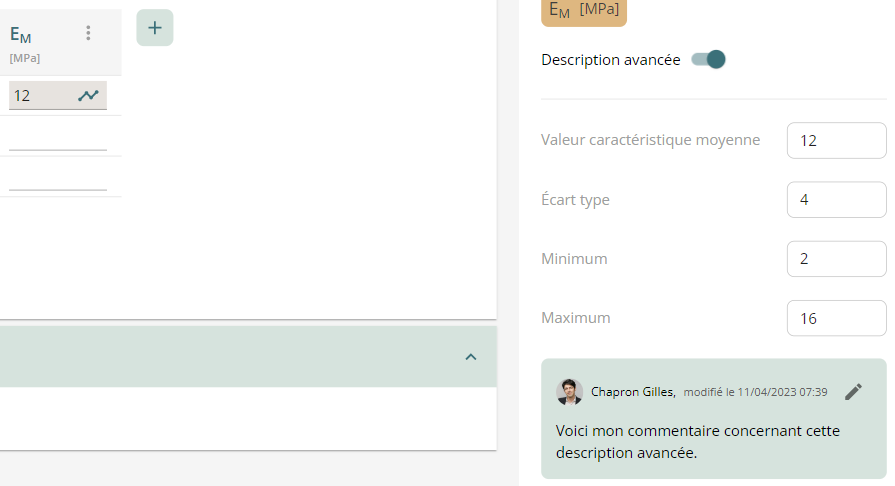Select the EM cell containing value 12
This screenshot has height=486, width=895.
pos(42,96)
